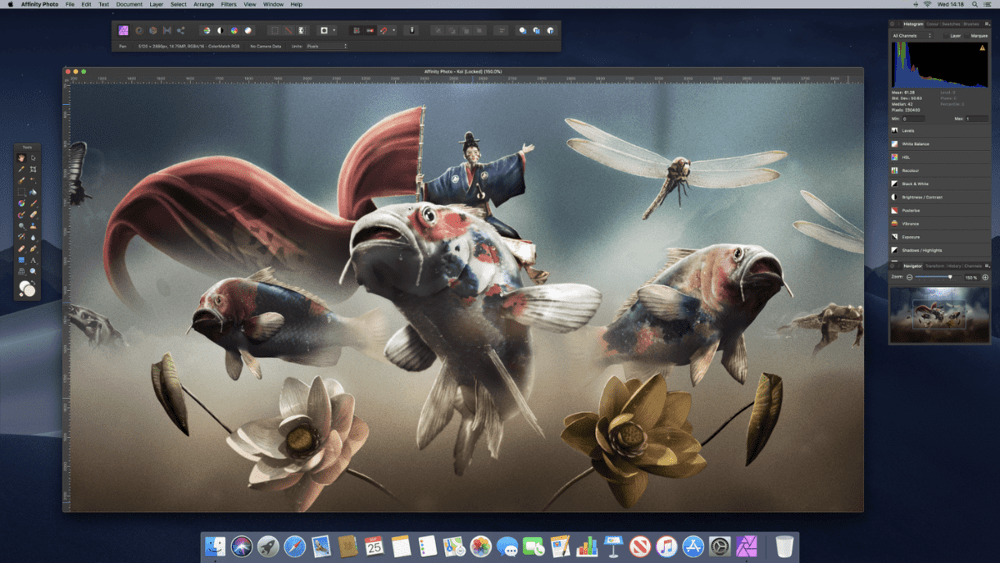Image resolution: width=1000 pixels, height=563 pixels.
Task: Switch to the Export Persona share icon
Action: (x=180, y=30)
